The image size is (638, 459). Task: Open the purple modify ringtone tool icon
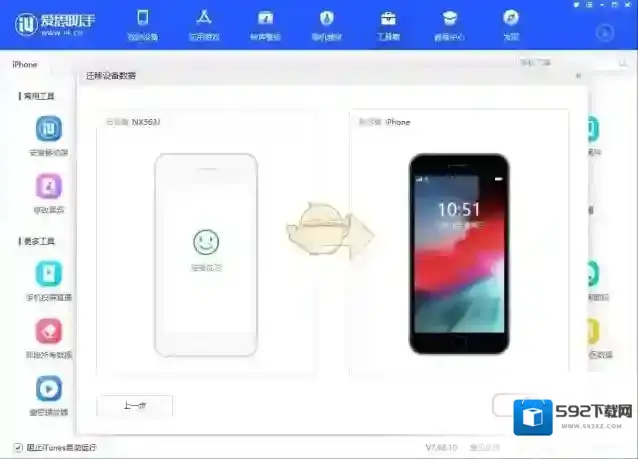pos(49,186)
